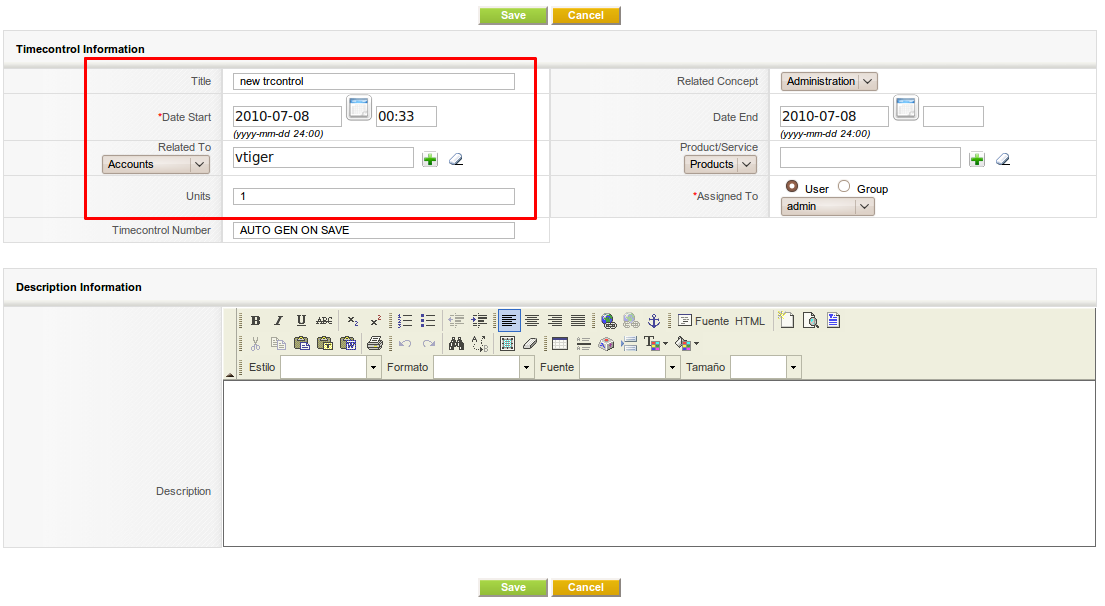The height and width of the screenshot is (606, 1105).
Task: Insert a numbered list
Action: 405,321
